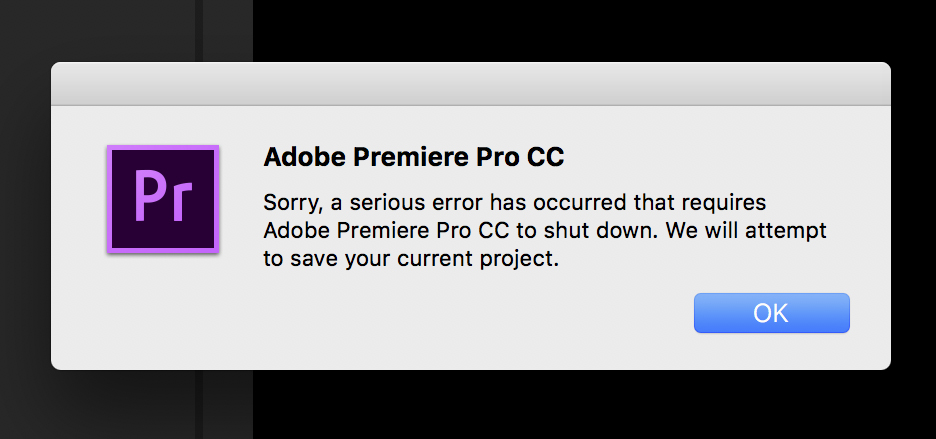Click the gray title bar of the error dialog
Screen dimensions: 936x439
coord(470,84)
